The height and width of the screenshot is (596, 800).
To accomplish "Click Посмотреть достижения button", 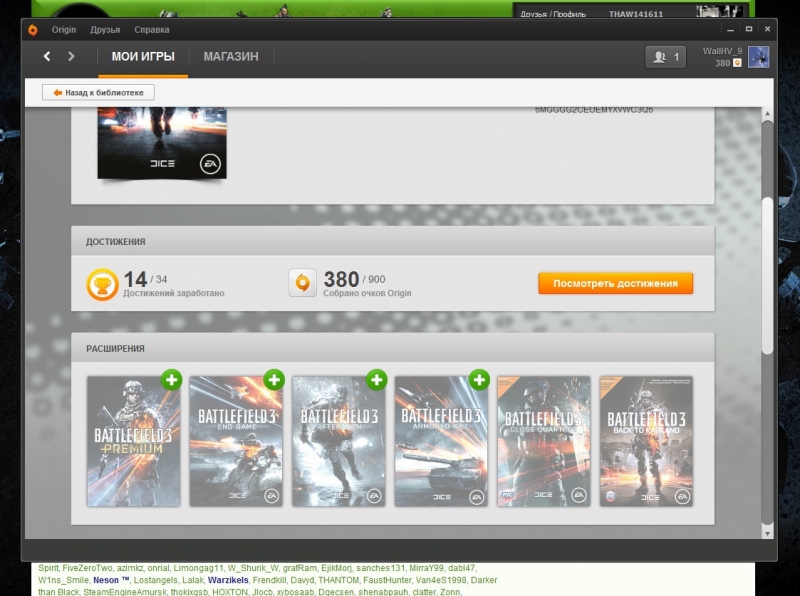I will pos(615,283).
